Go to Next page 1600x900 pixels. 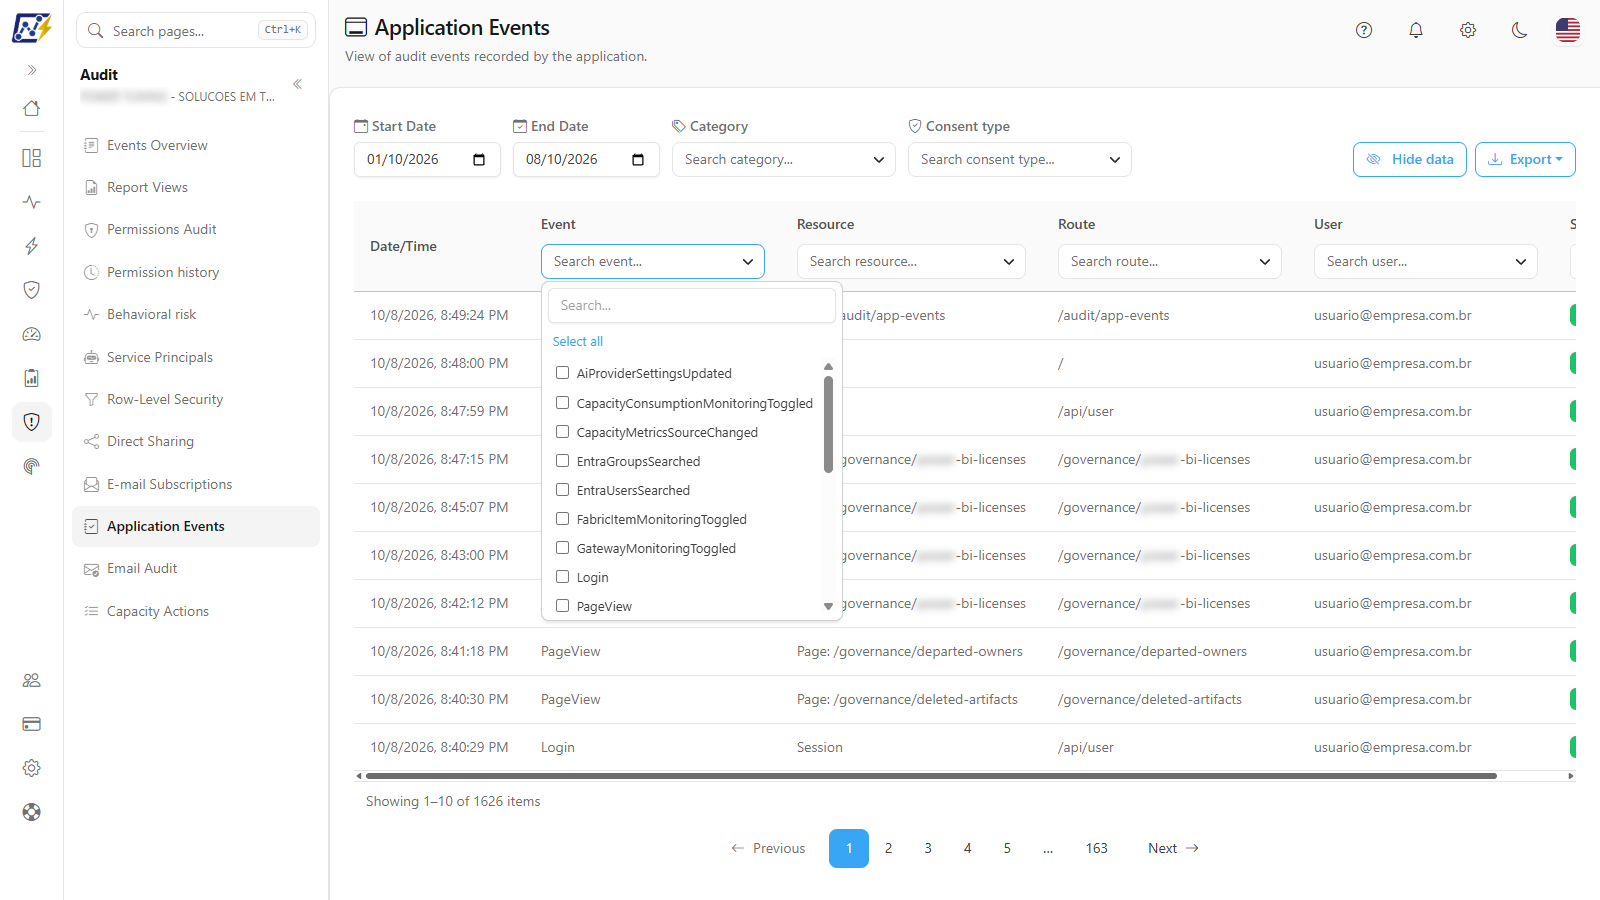pos(1173,849)
